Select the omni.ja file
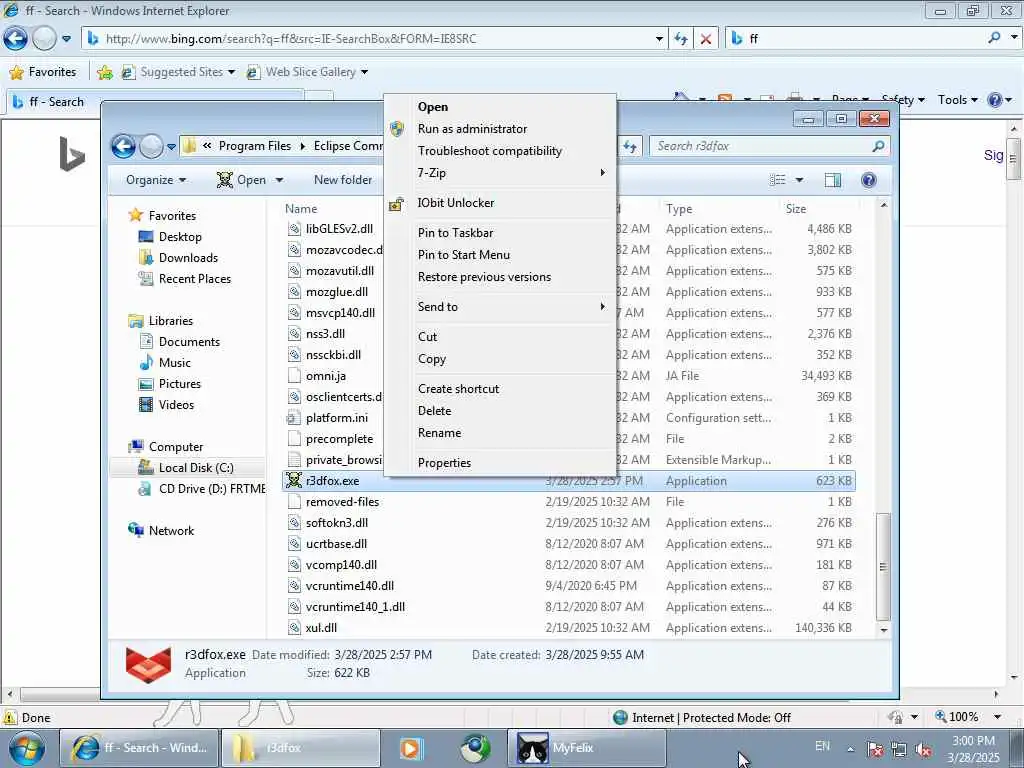 point(325,376)
